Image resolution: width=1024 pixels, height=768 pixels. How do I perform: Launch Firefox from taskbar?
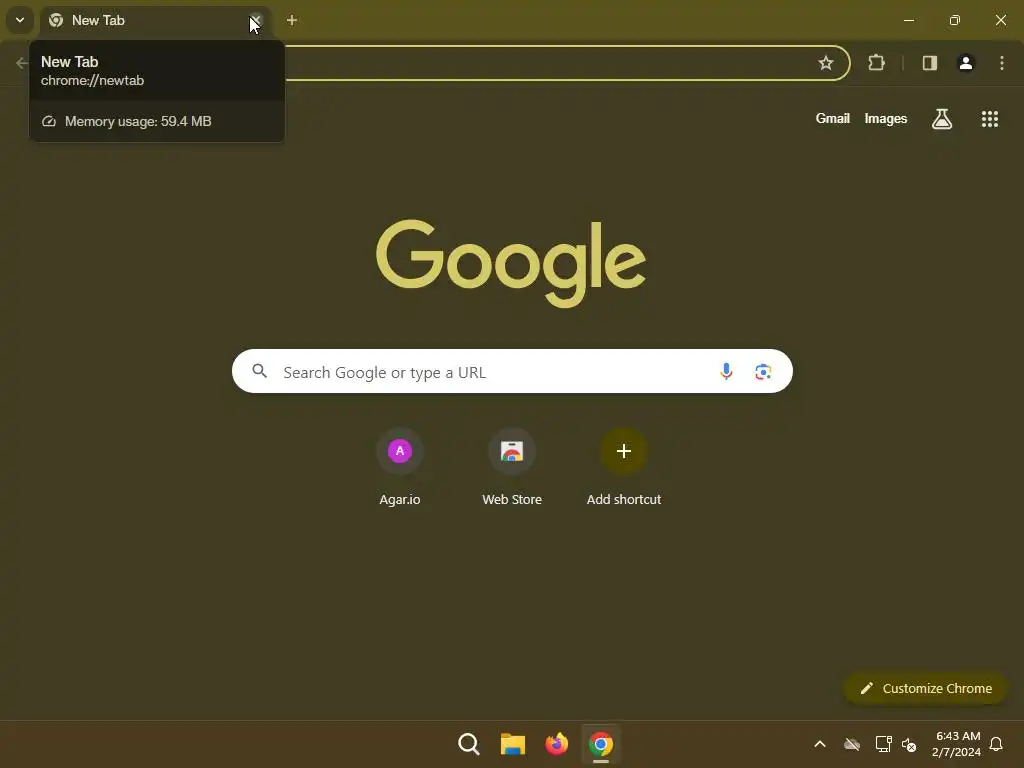pyautogui.click(x=556, y=744)
